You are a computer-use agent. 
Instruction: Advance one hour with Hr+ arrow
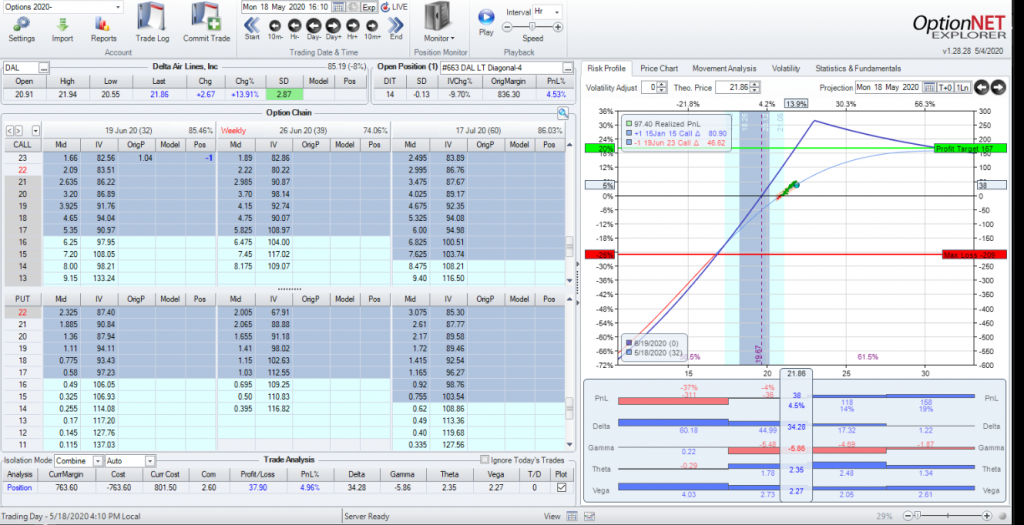tap(353, 25)
